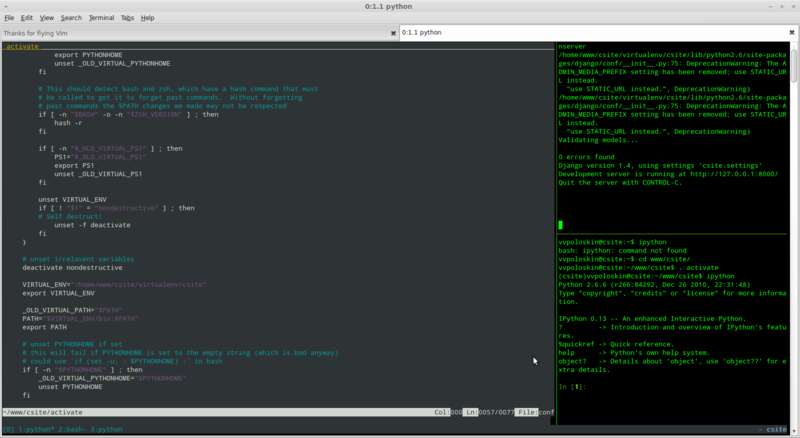Click the http://127.0.0.1:8000/ server URL

(x=734, y=174)
